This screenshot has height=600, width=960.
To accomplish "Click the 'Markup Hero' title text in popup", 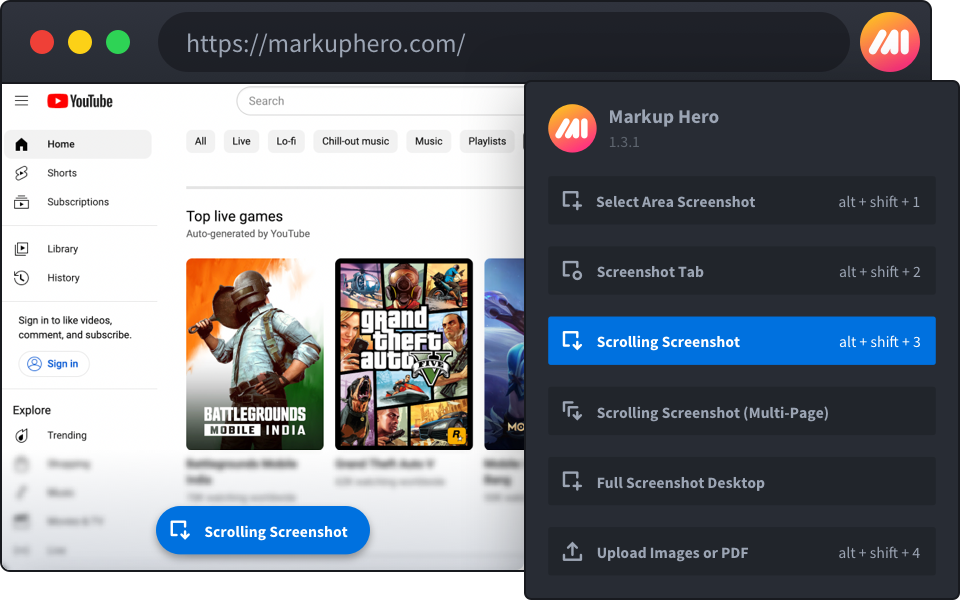I will point(664,116).
